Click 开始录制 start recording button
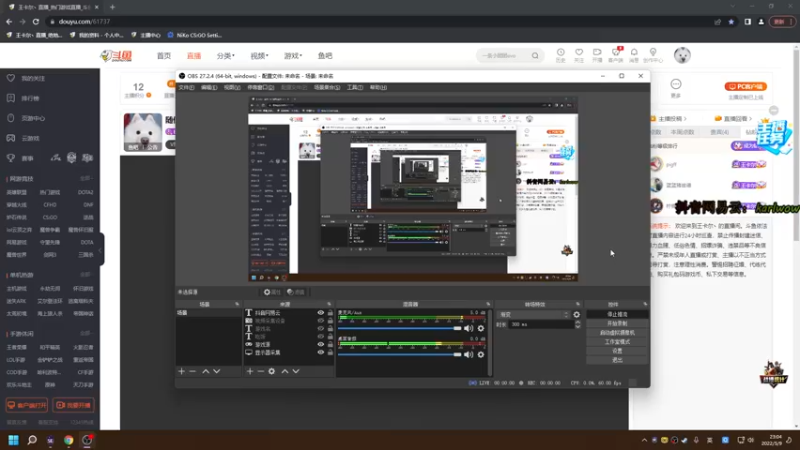This screenshot has width=800, height=450. 617,323
